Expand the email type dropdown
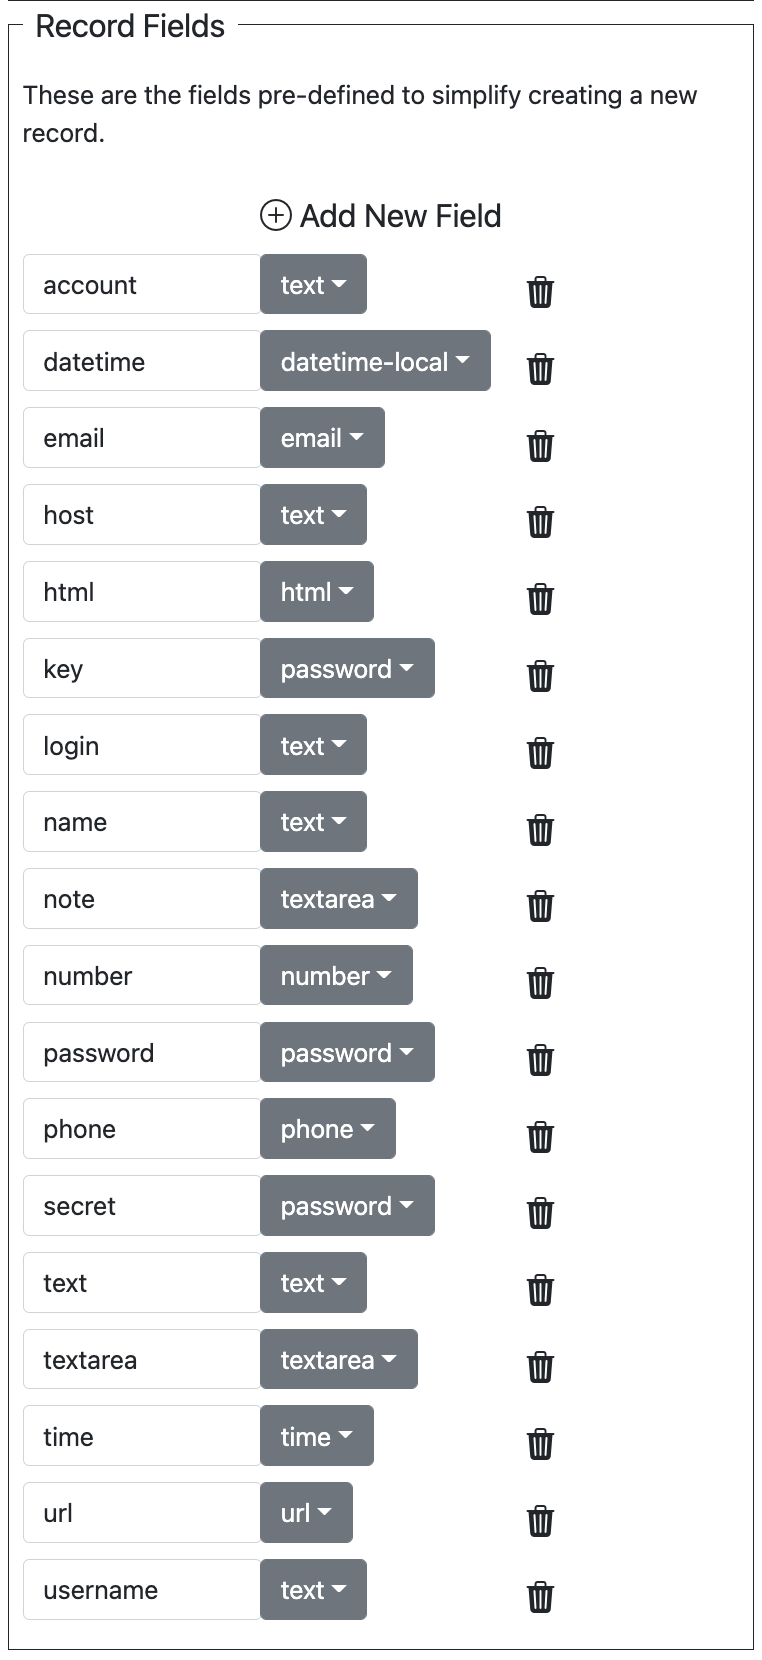The height and width of the screenshot is (1660, 762). [322, 438]
